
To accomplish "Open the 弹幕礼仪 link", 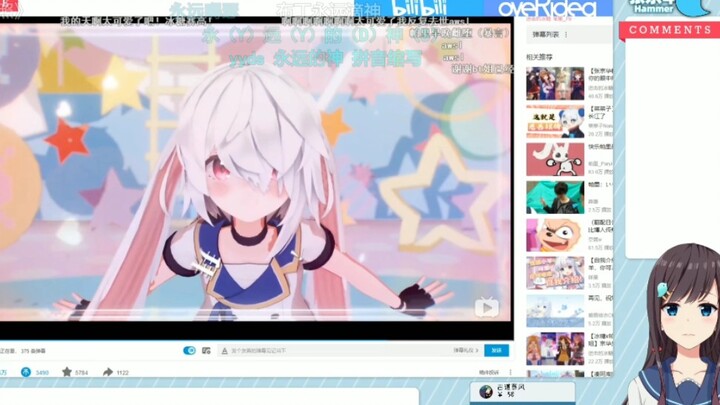I will tap(466, 350).
